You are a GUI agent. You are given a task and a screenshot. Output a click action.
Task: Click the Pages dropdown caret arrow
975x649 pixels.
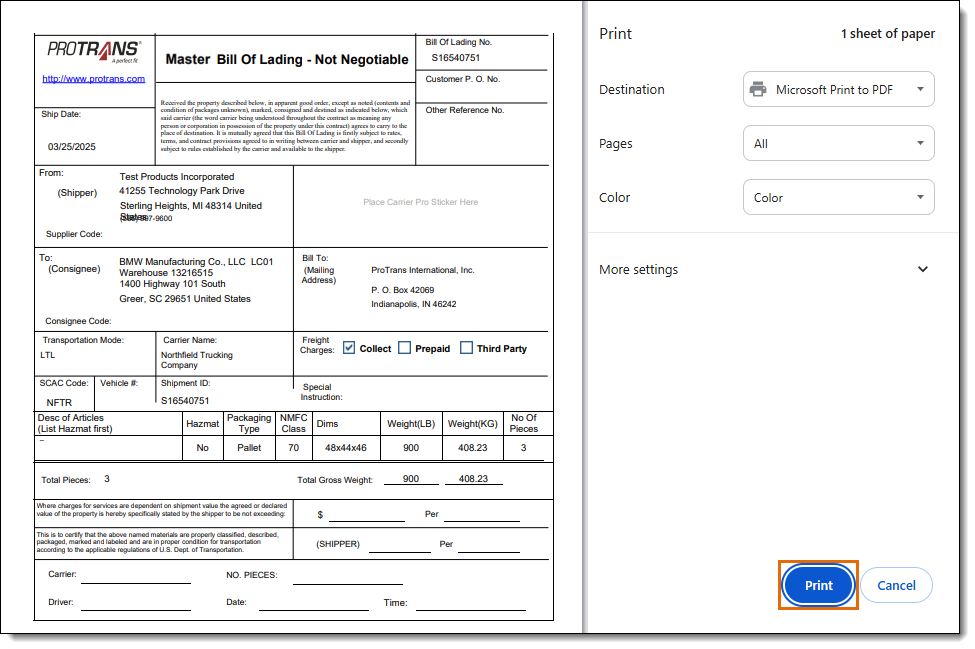pos(920,144)
